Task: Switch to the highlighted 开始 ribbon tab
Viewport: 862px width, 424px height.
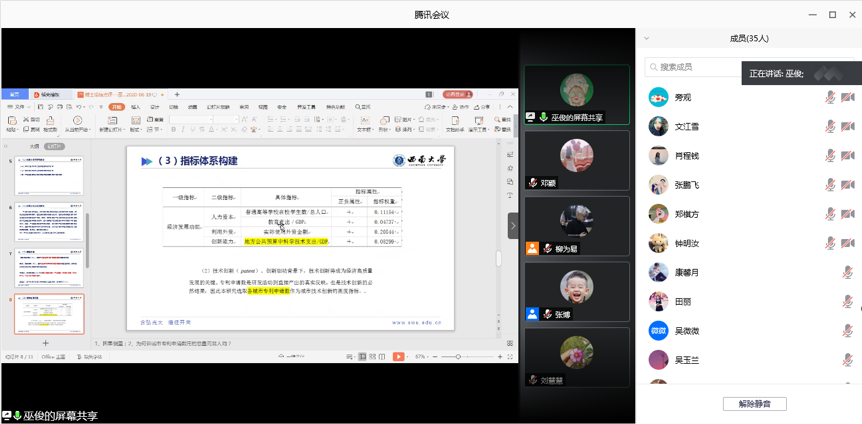Action: [116, 107]
